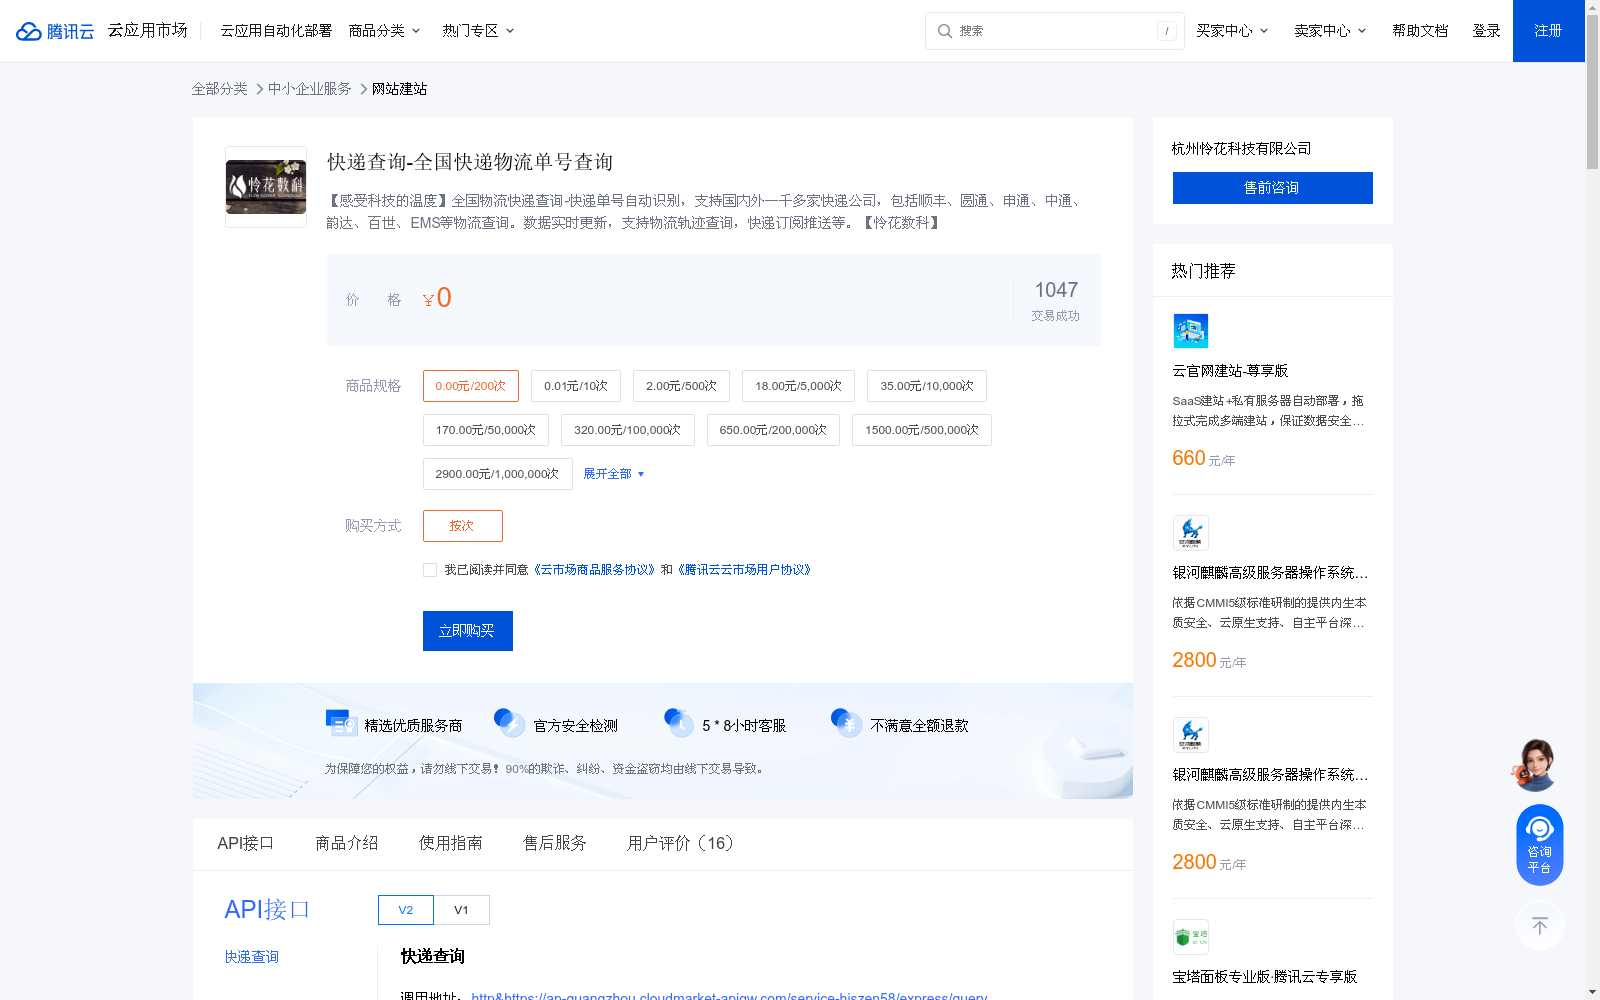Expand all specs with 展开全部
This screenshot has height=1000, width=1600.
coord(614,474)
